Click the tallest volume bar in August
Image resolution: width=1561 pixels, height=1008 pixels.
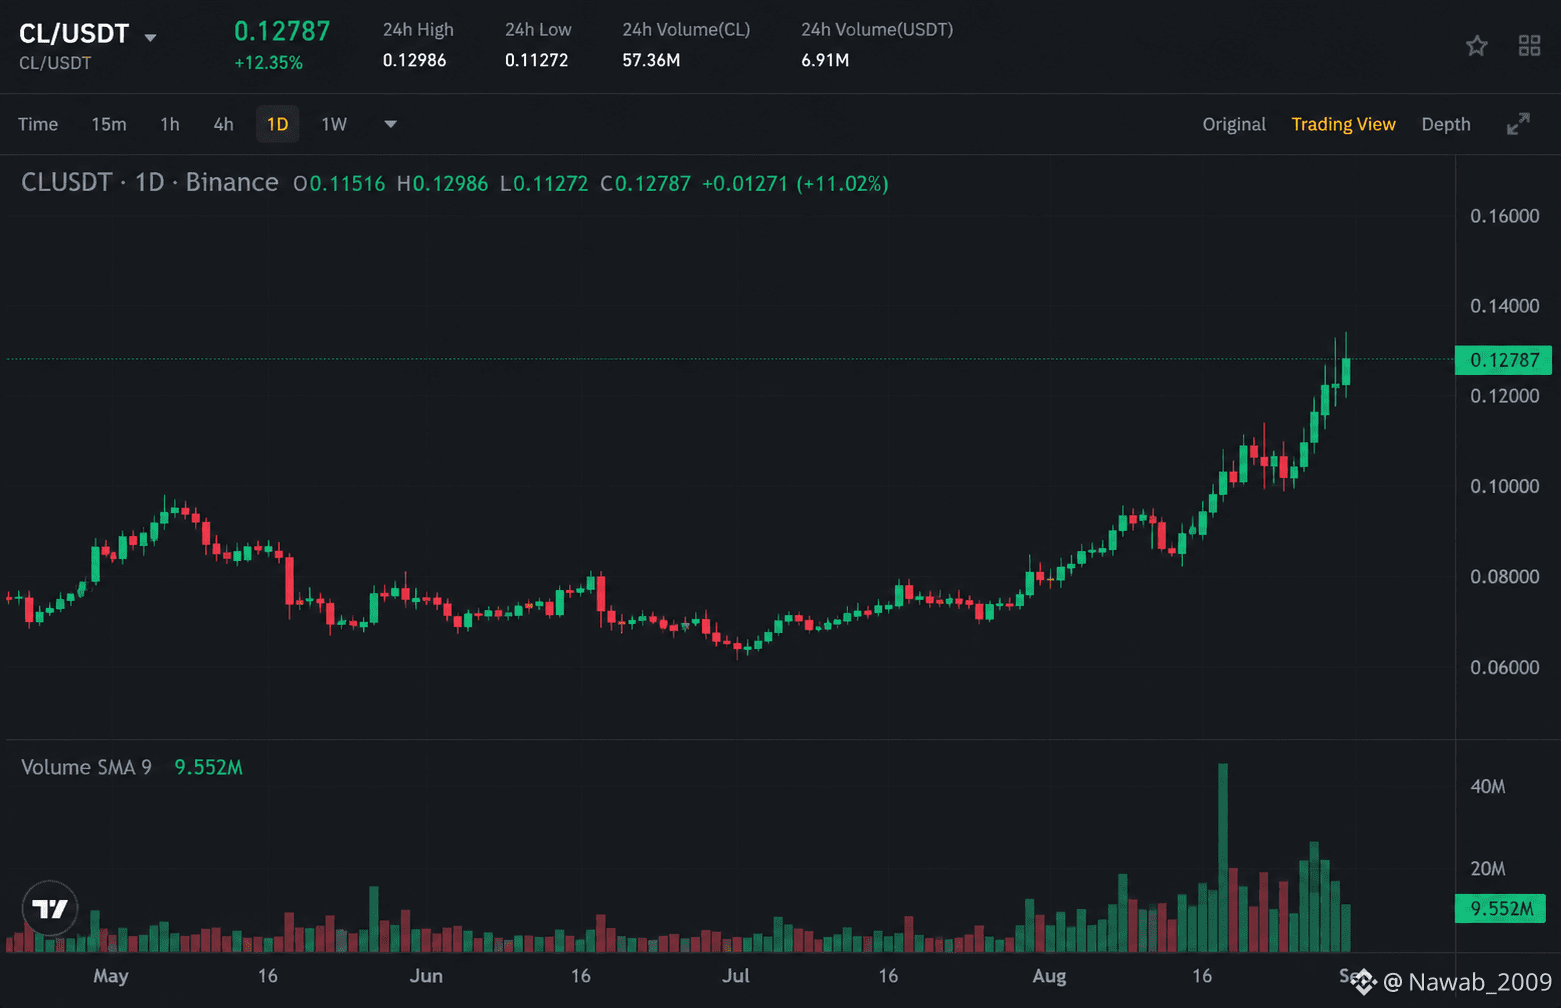[1222, 857]
